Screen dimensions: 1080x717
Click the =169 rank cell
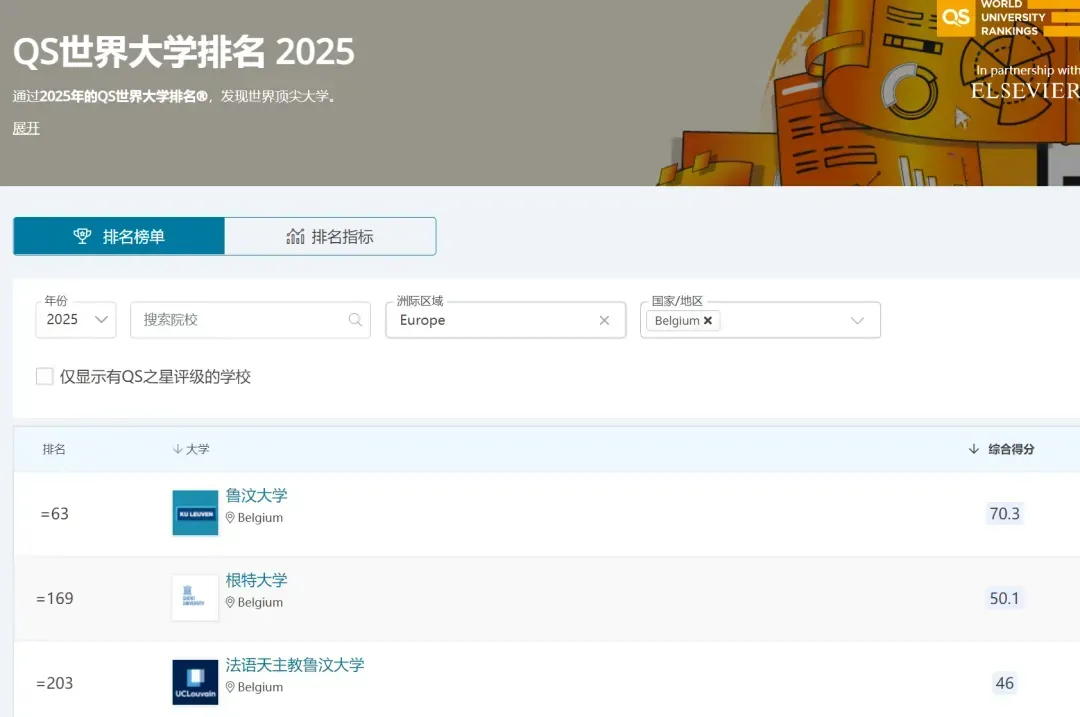pyautogui.click(x=54, y=599)
